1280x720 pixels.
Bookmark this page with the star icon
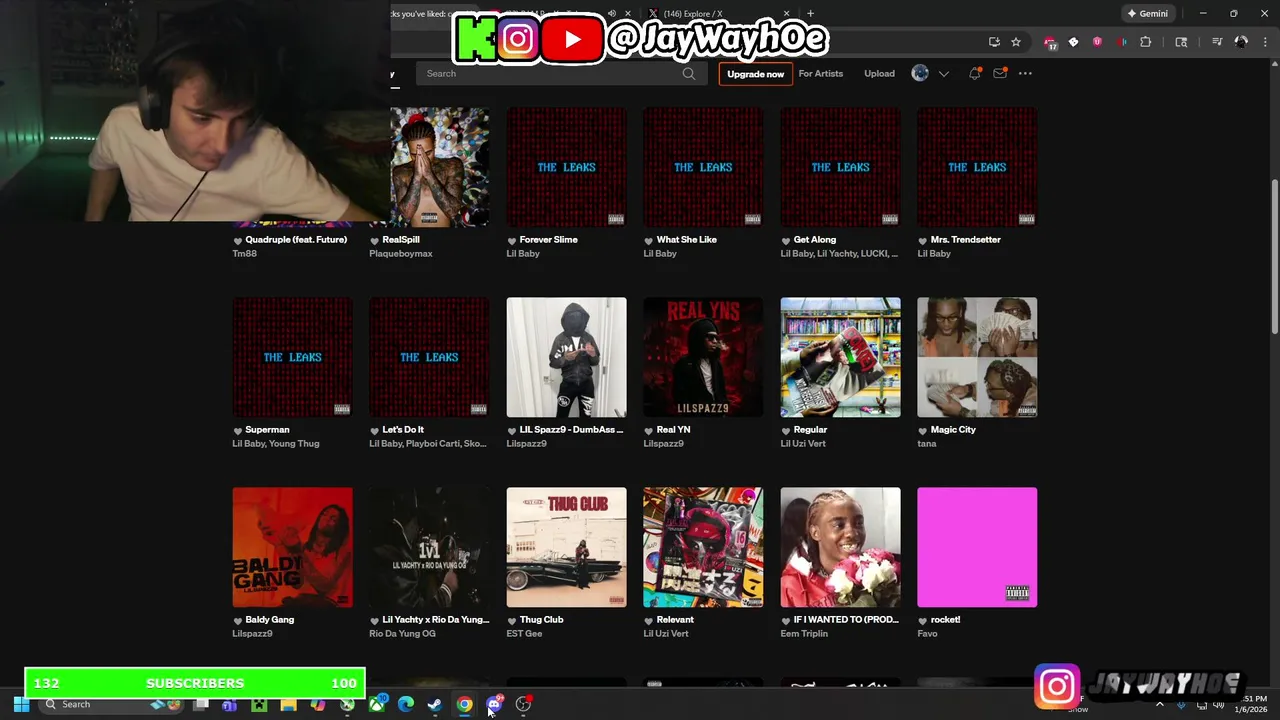(x=1016, y=42)
